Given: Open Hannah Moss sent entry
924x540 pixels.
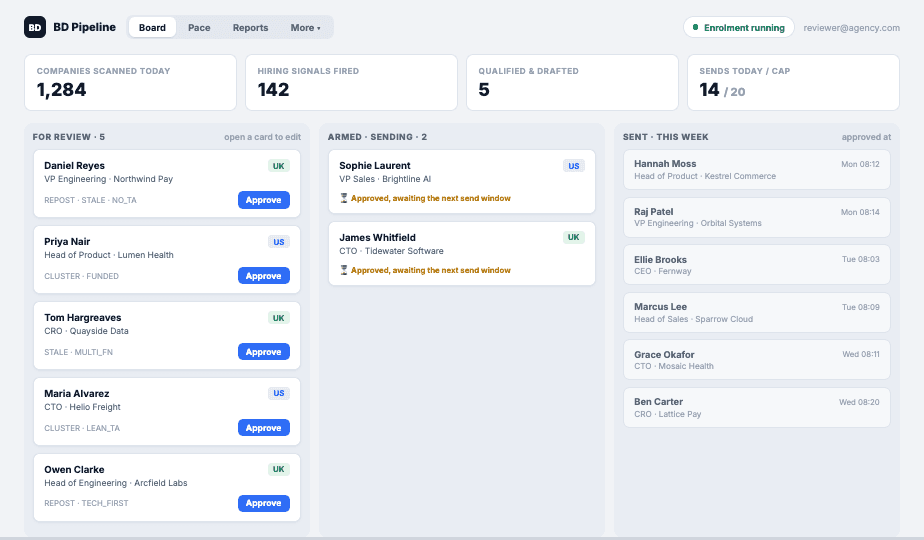Looking at the screenshot, I should pos(757,170).
